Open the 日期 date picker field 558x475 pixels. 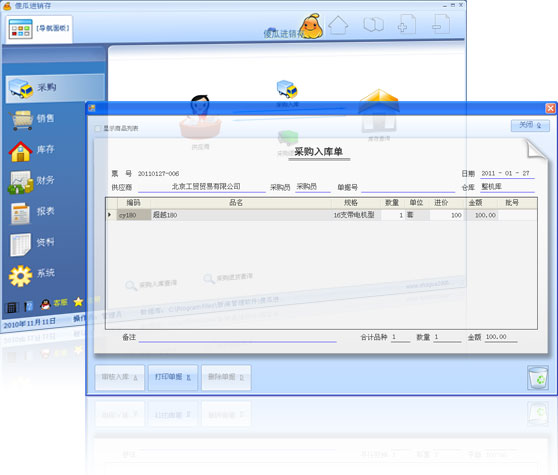507,173
